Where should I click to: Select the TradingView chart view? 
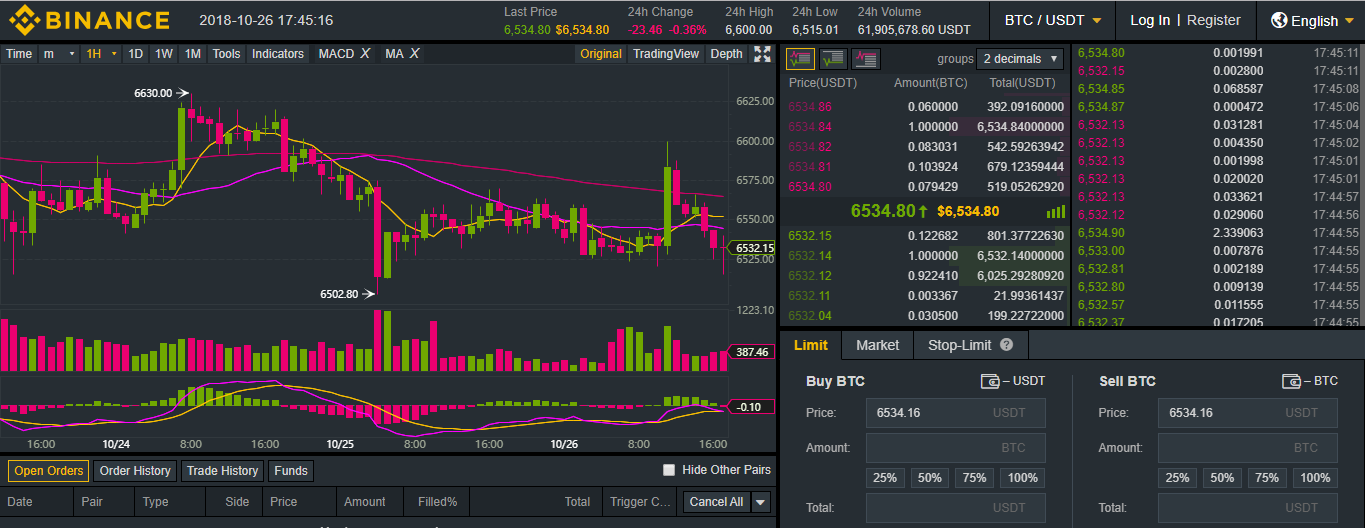click(666, 54)
